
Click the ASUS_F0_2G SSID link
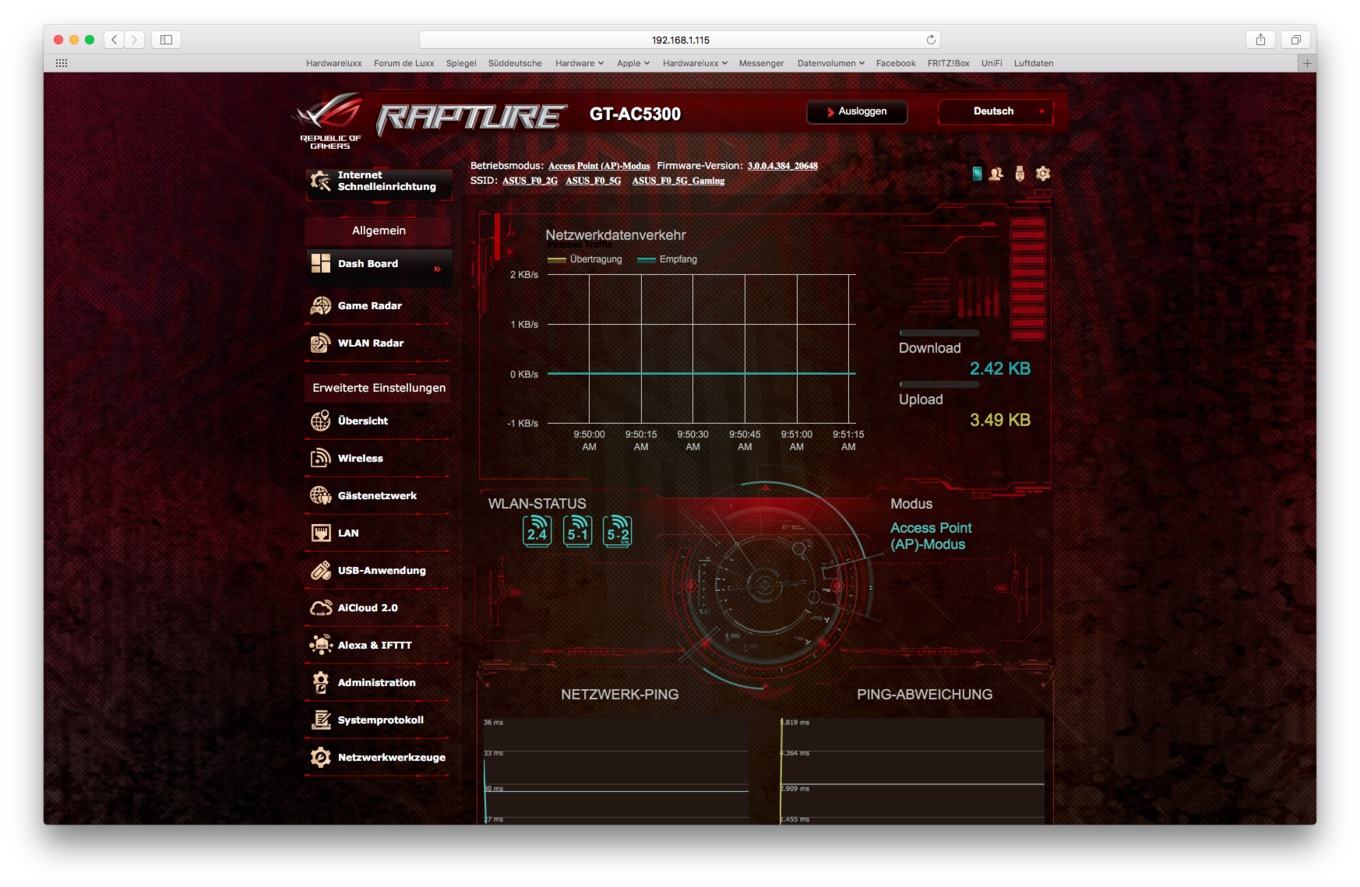coord(530,181)
